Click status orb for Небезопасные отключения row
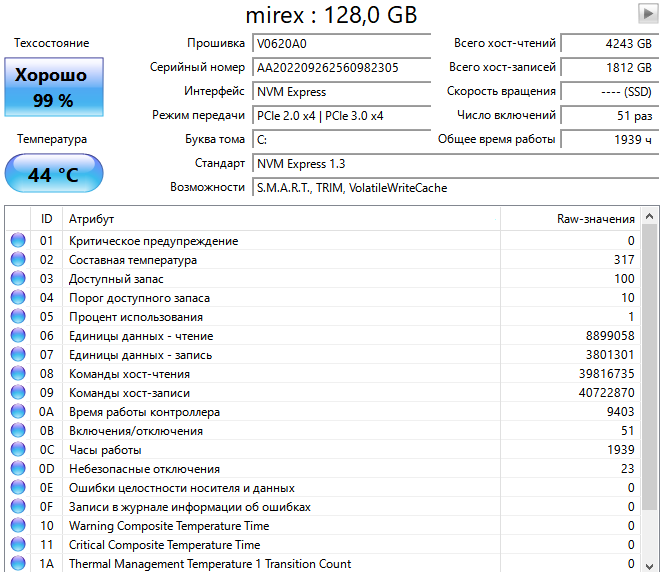663x572 pixels. pyautogui.click(x=18, y=469)
